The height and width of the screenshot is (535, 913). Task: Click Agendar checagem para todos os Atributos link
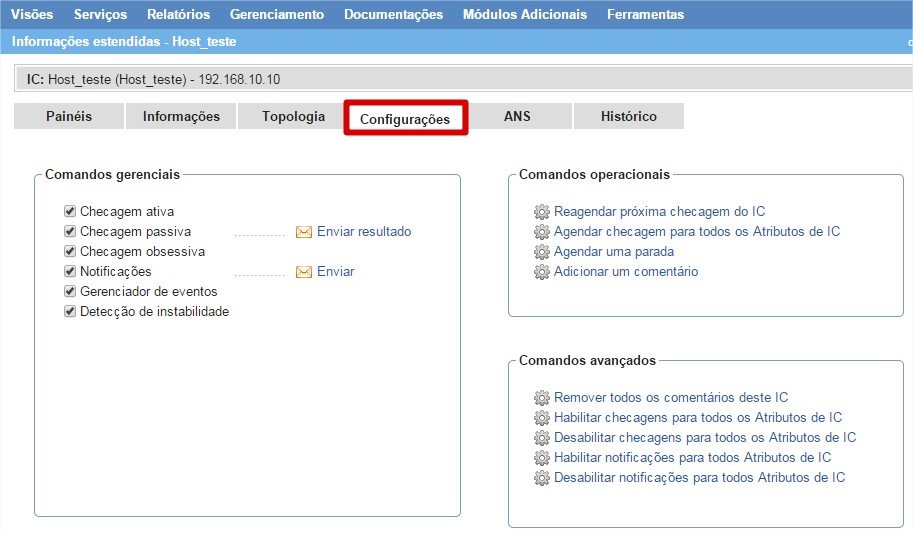click(x=696, y=232)
